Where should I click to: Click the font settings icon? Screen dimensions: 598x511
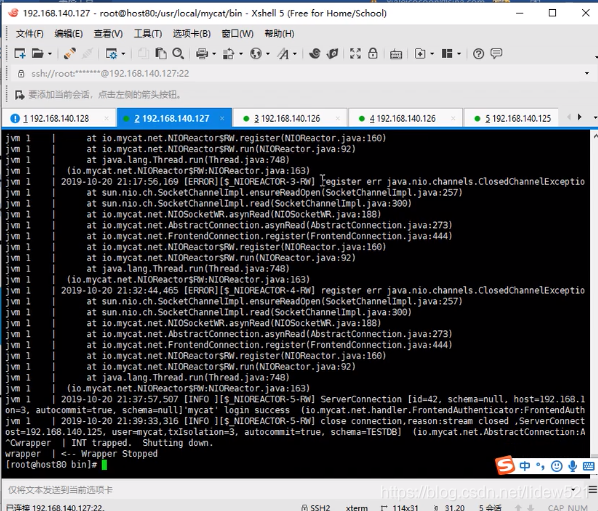pyautogui.click(x=283, y=54)
